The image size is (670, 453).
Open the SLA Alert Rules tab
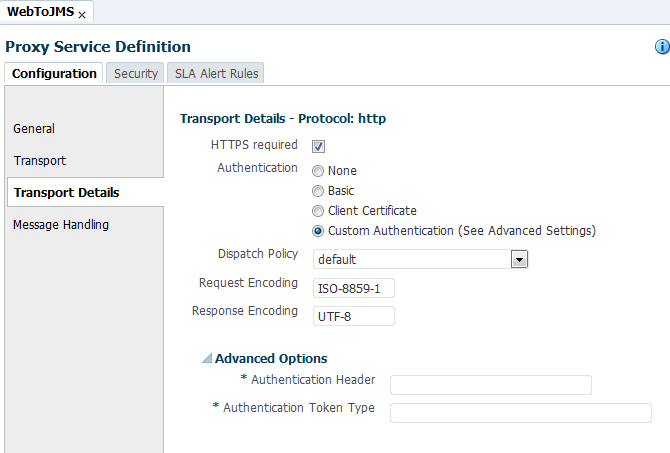[216, 73]
